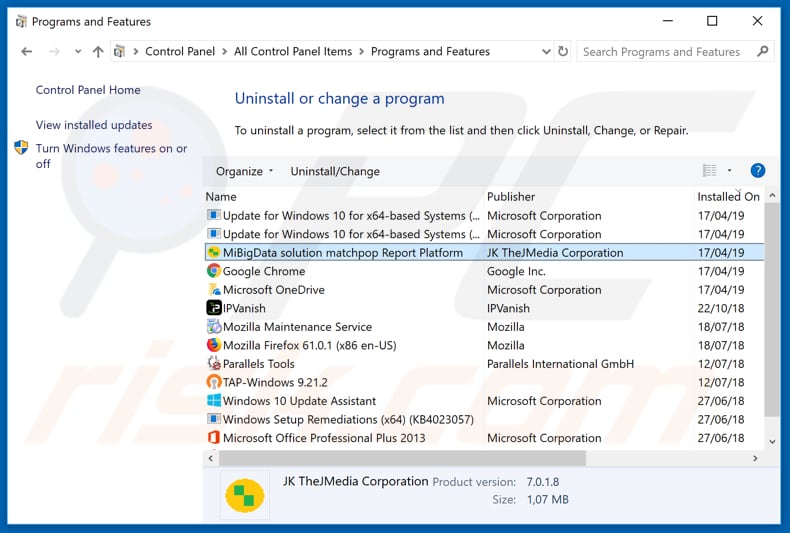The width and height of the screenshot is (790, 533).
Task: Click the vertical scrollbar up arrow
Action: click(x=772, y=195)
